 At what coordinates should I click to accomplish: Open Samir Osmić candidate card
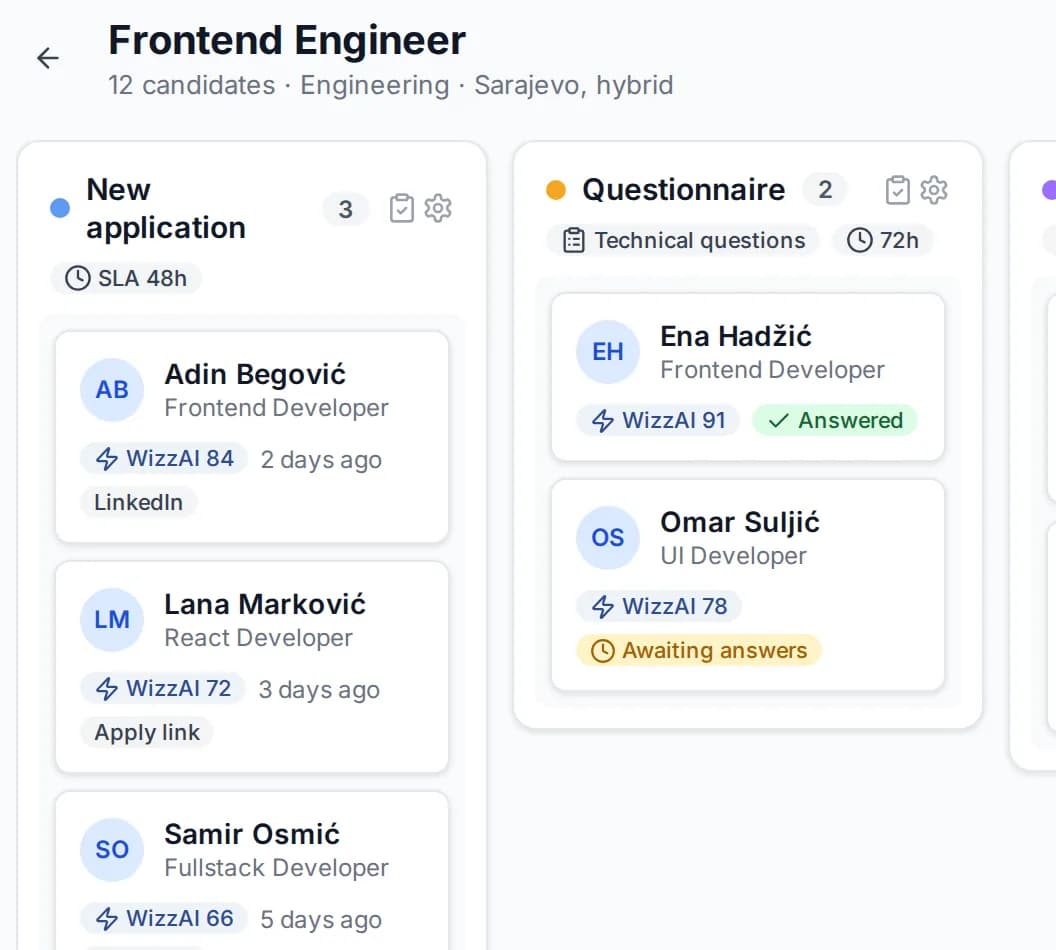[x=252, y=871]
